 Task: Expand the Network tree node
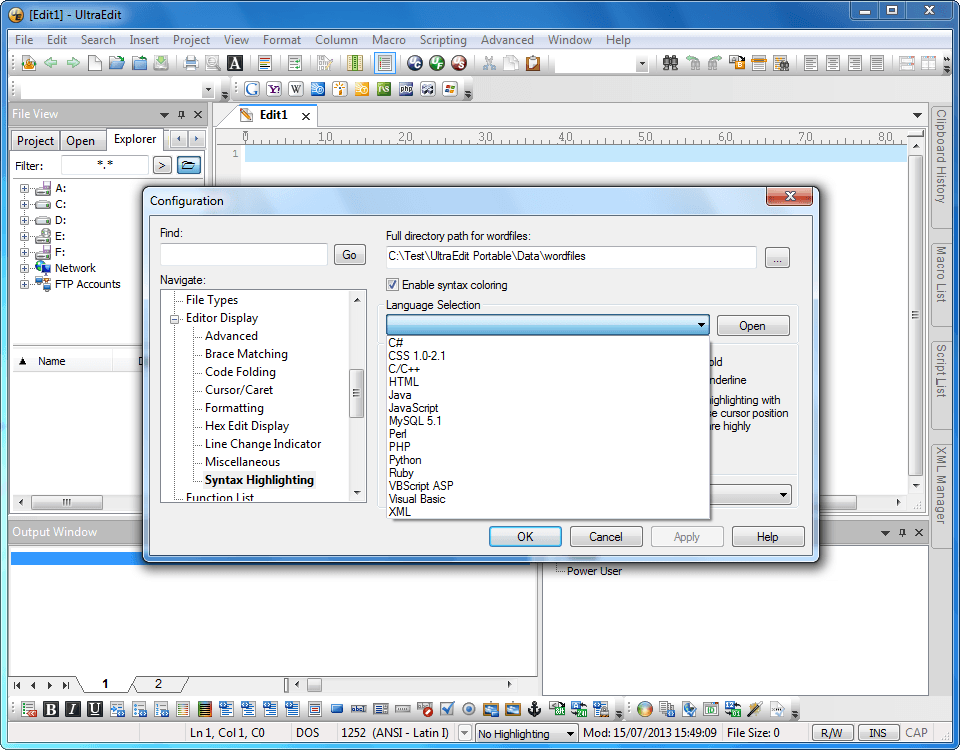pyautogui.click(x=24, y=268)
